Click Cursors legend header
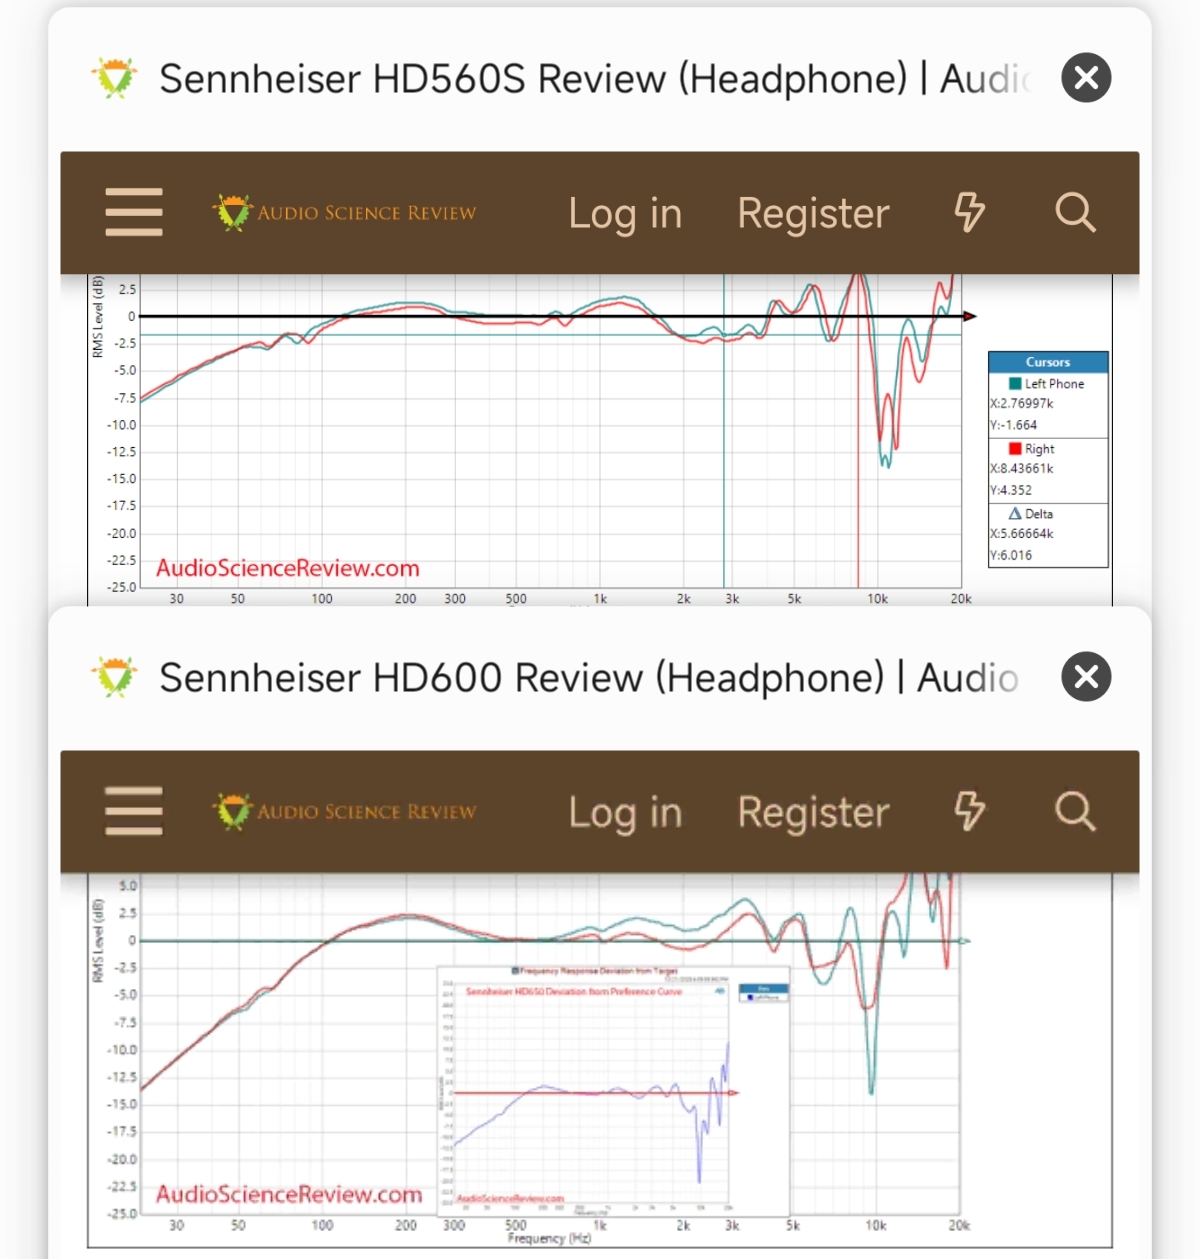This screenshot has height=1259, width=1200. pos(1048,362)
